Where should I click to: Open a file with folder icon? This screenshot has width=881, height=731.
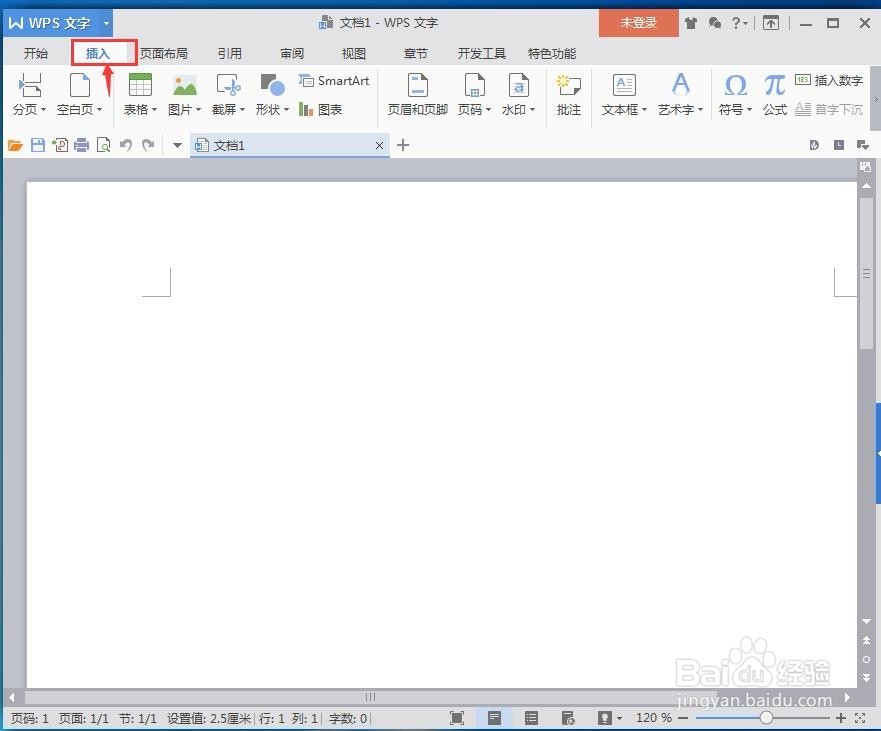[15, 146]
